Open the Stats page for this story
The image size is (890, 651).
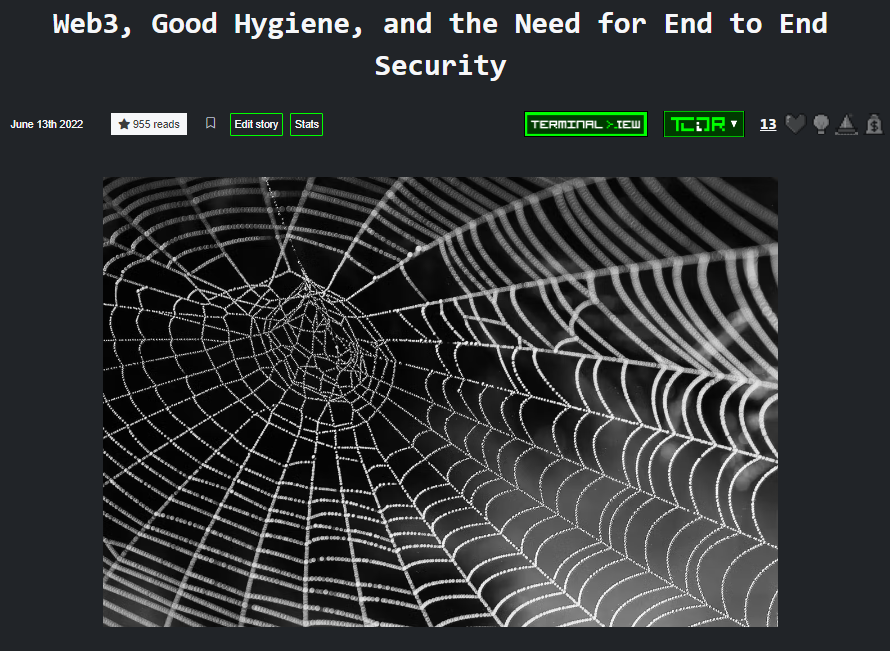point(307,124)
